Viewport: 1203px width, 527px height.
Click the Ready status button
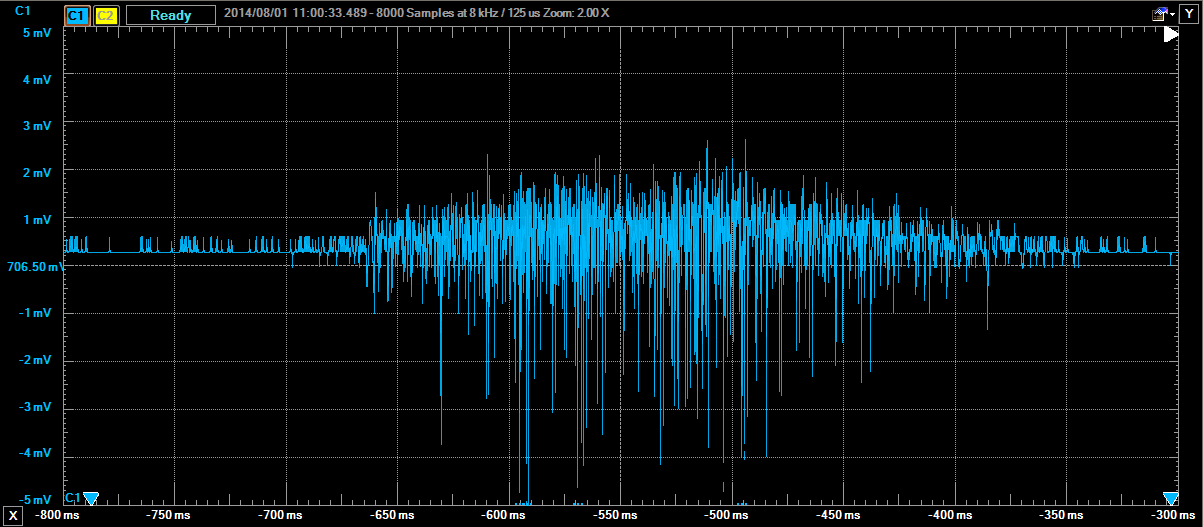tap(170, 15)
